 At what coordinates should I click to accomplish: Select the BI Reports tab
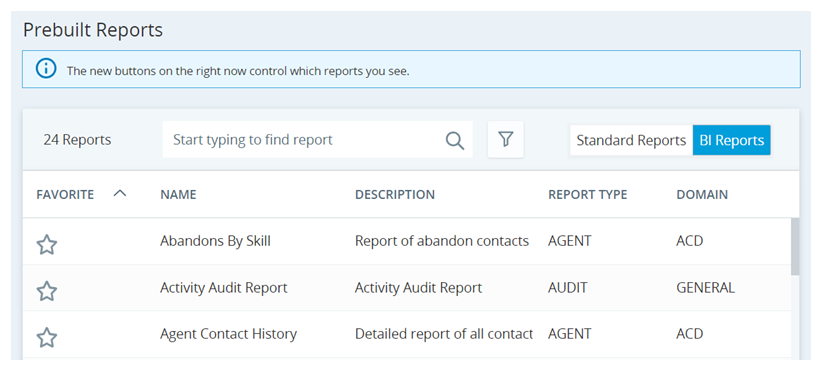pos(732,140)
